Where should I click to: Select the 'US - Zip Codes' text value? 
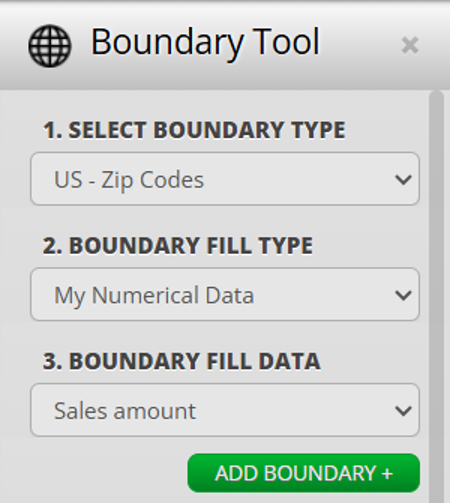tap(129, 180)
